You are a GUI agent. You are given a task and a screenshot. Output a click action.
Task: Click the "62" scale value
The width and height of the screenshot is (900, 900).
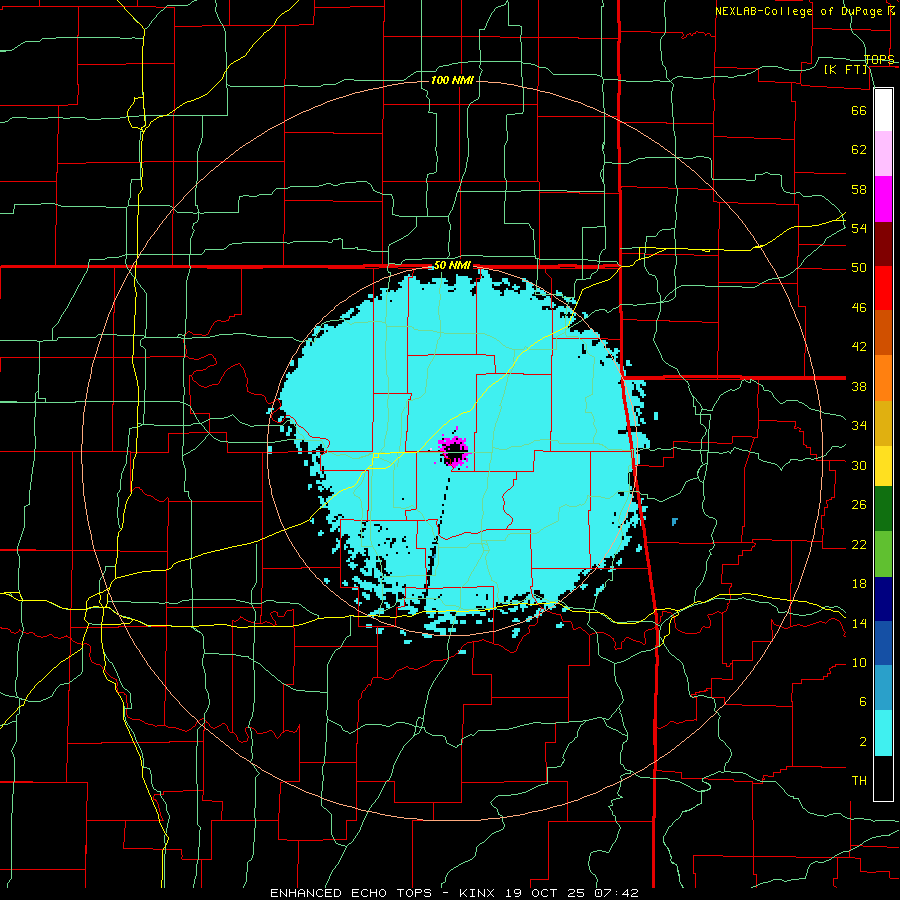859,150
